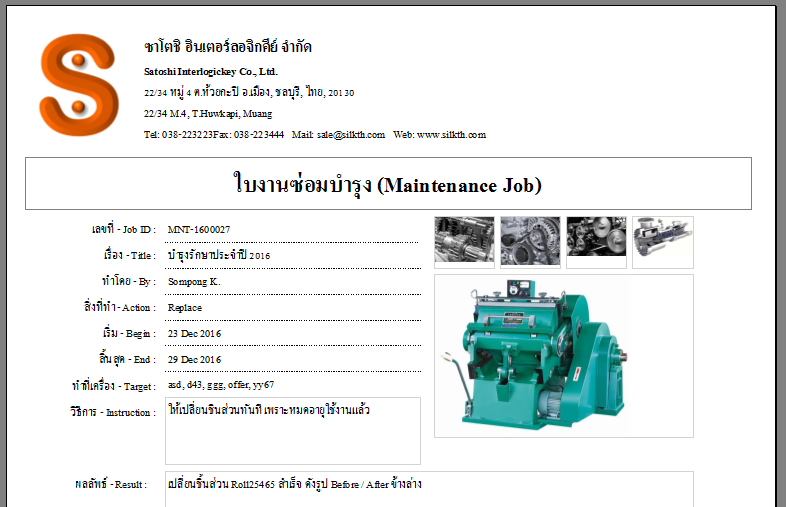Screen dimensions: 786x507
Task: Click the orange S company logo
Action: [x=79, y=84]
